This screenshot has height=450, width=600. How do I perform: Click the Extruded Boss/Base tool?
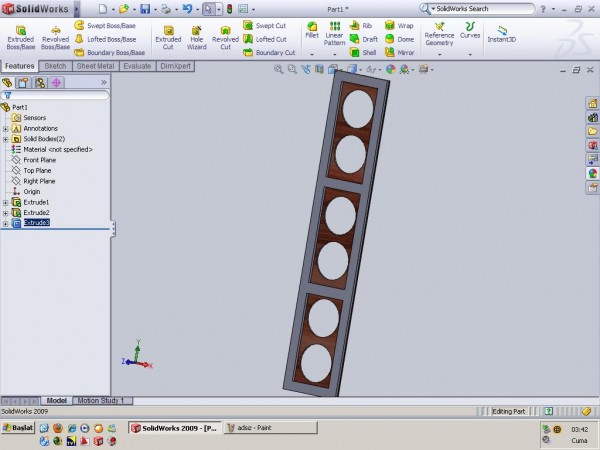tap(20, 38)
